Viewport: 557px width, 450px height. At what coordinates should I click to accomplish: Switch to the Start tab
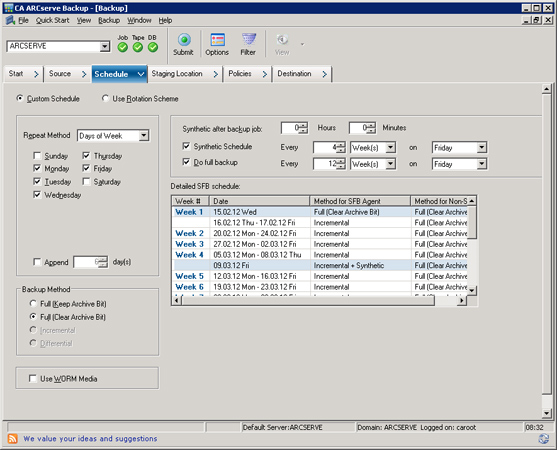pyautogui.click(x=24, y=74)
